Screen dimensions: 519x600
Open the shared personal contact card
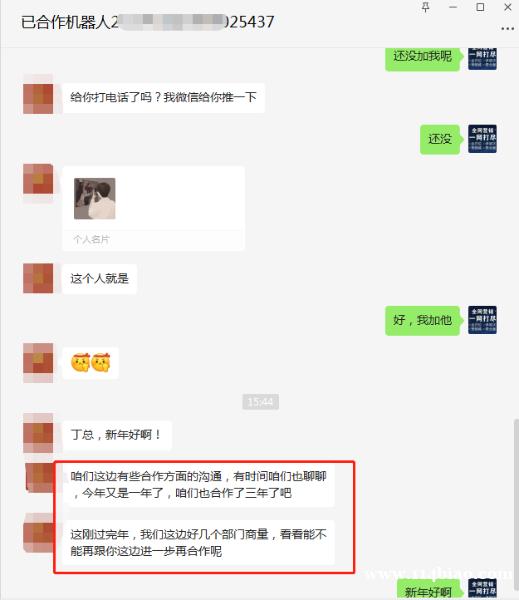coord(153,209)
